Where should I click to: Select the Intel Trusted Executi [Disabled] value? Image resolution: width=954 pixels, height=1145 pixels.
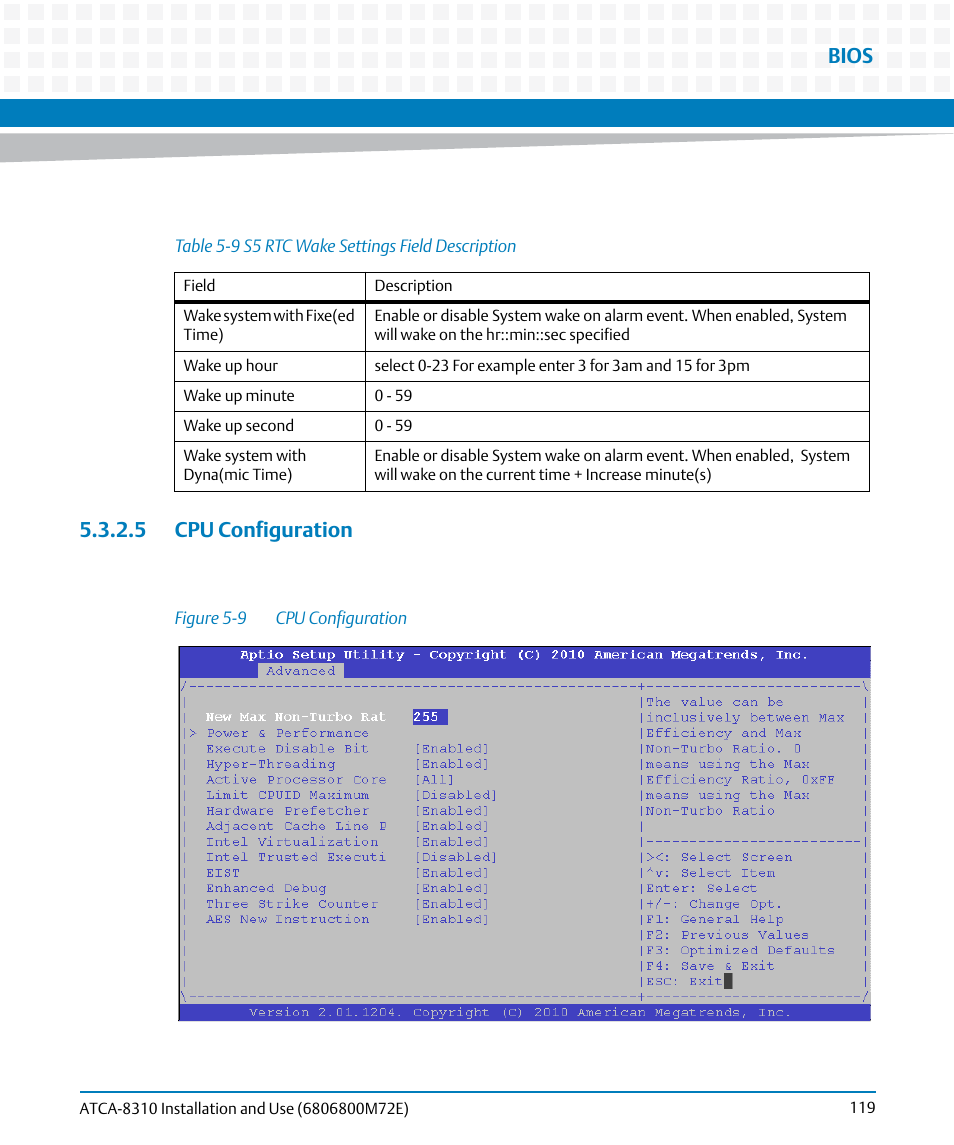pos(456,857)
